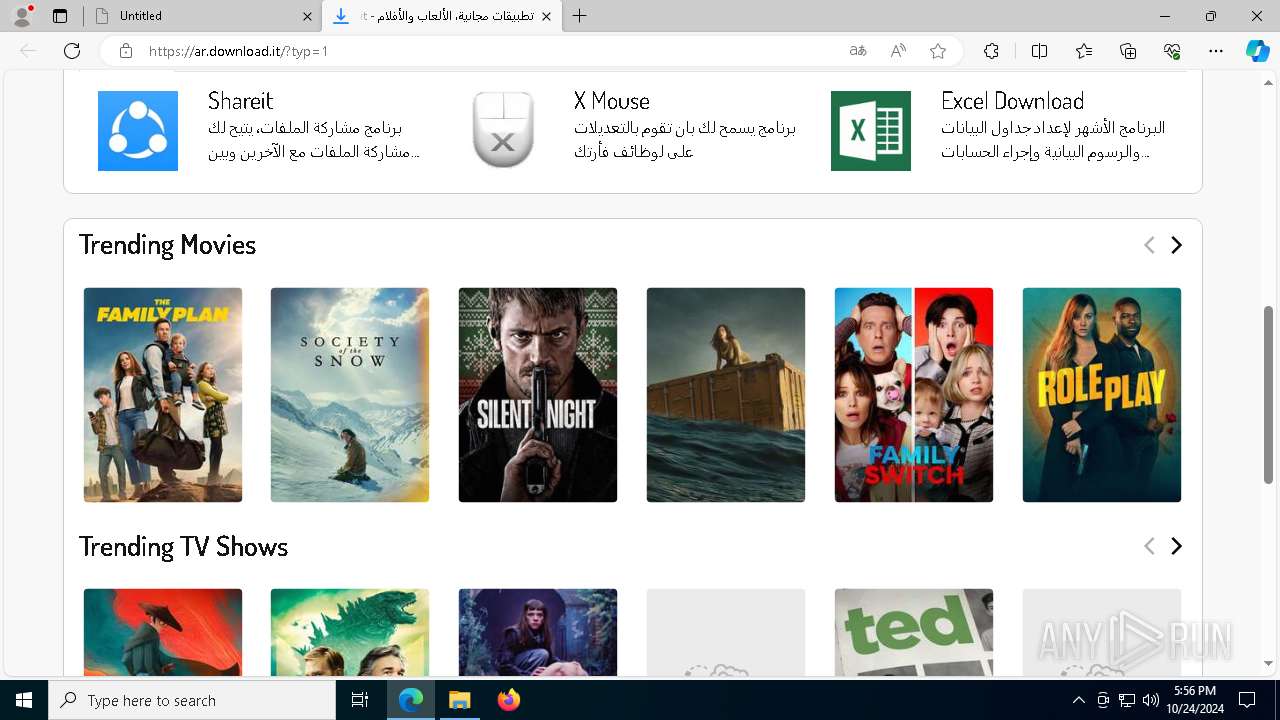Viewport: 1280px width, 720px height.
Task: Show previous Trending TV Shows
Action: coord(1149,546)
